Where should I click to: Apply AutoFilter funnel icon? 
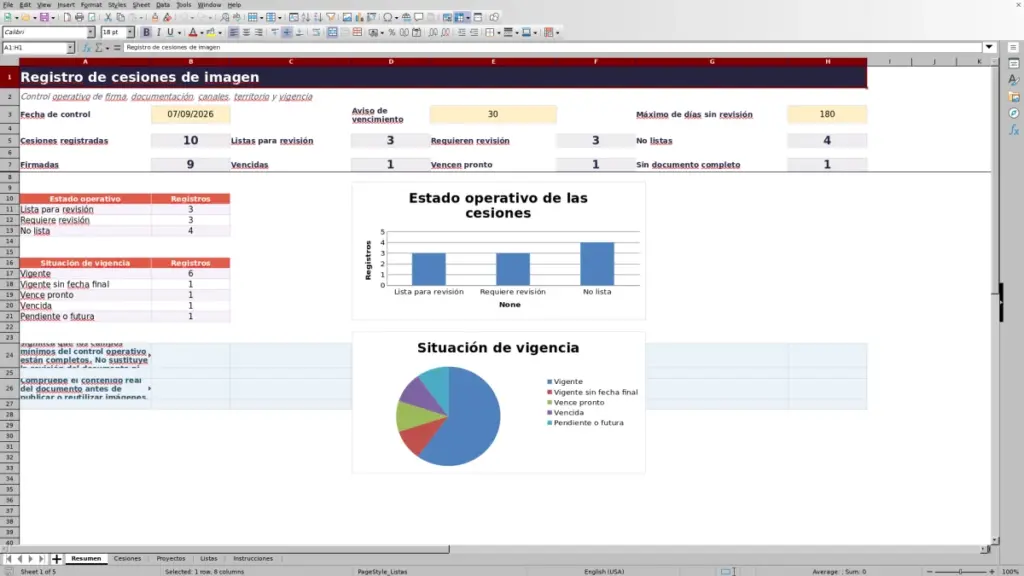pos(330,18)
